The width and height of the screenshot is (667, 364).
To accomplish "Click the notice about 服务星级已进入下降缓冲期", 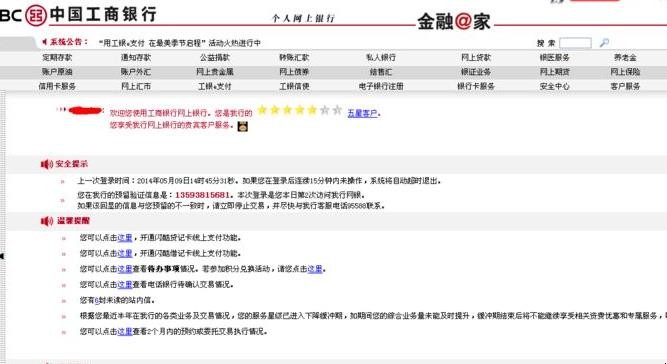I will [x=373, y=316].
